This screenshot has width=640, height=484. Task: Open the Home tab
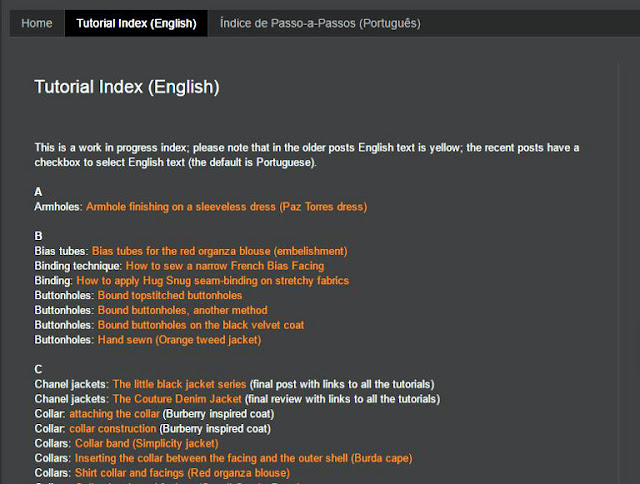37,23
